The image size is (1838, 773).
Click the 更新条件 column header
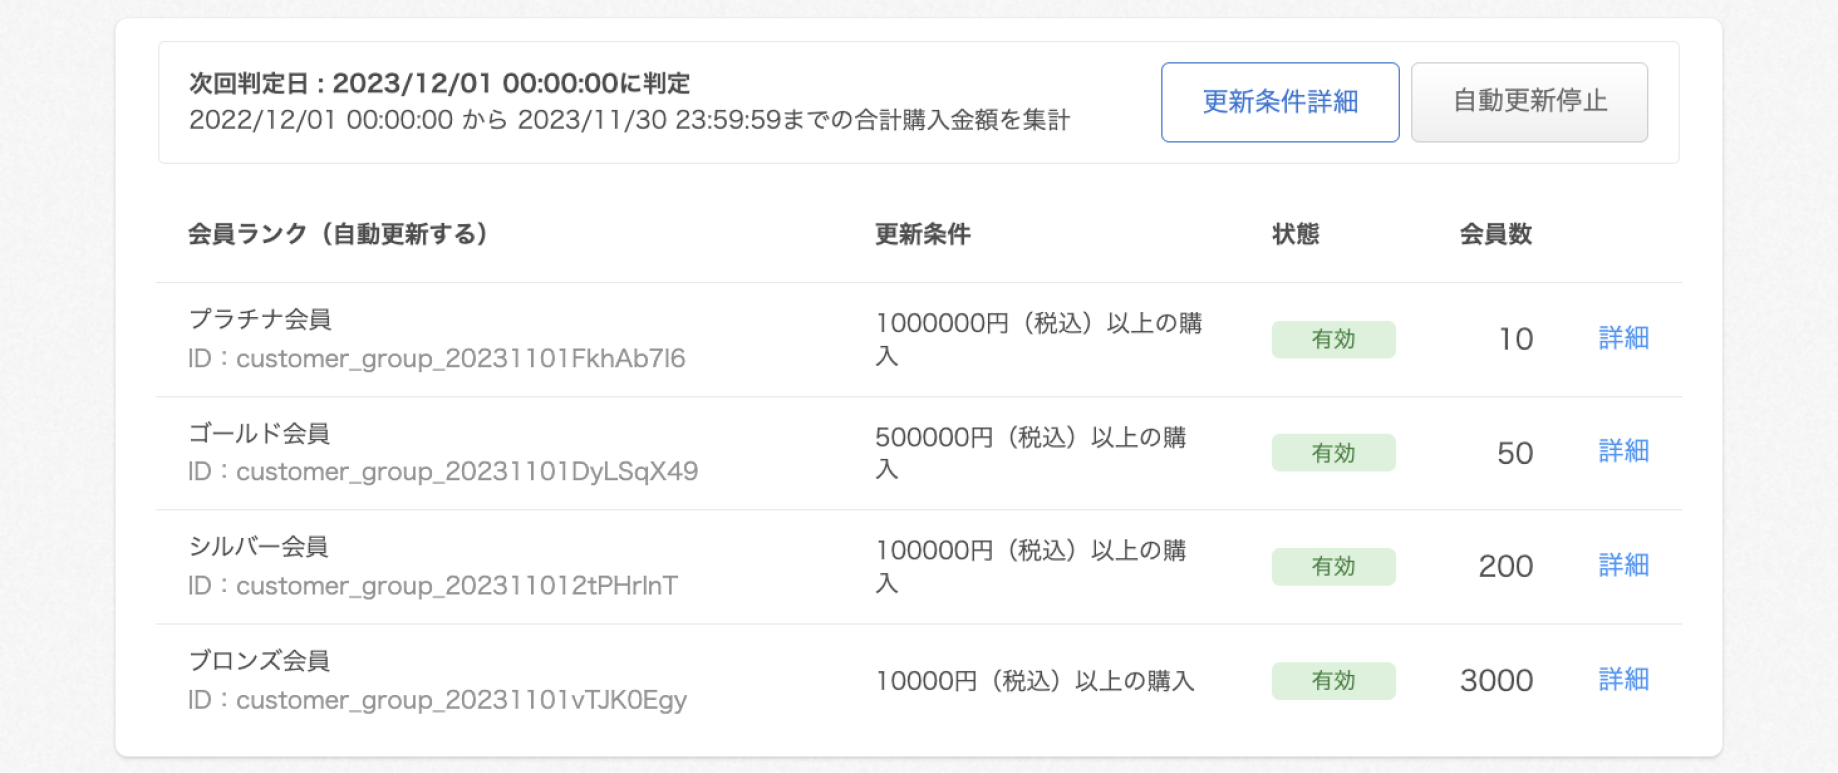coord(923,233)
